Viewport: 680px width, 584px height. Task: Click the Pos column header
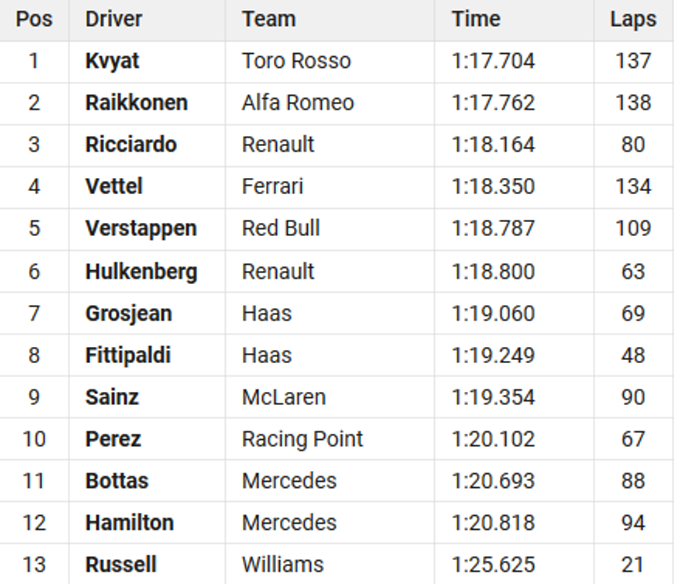click(34, 19)
